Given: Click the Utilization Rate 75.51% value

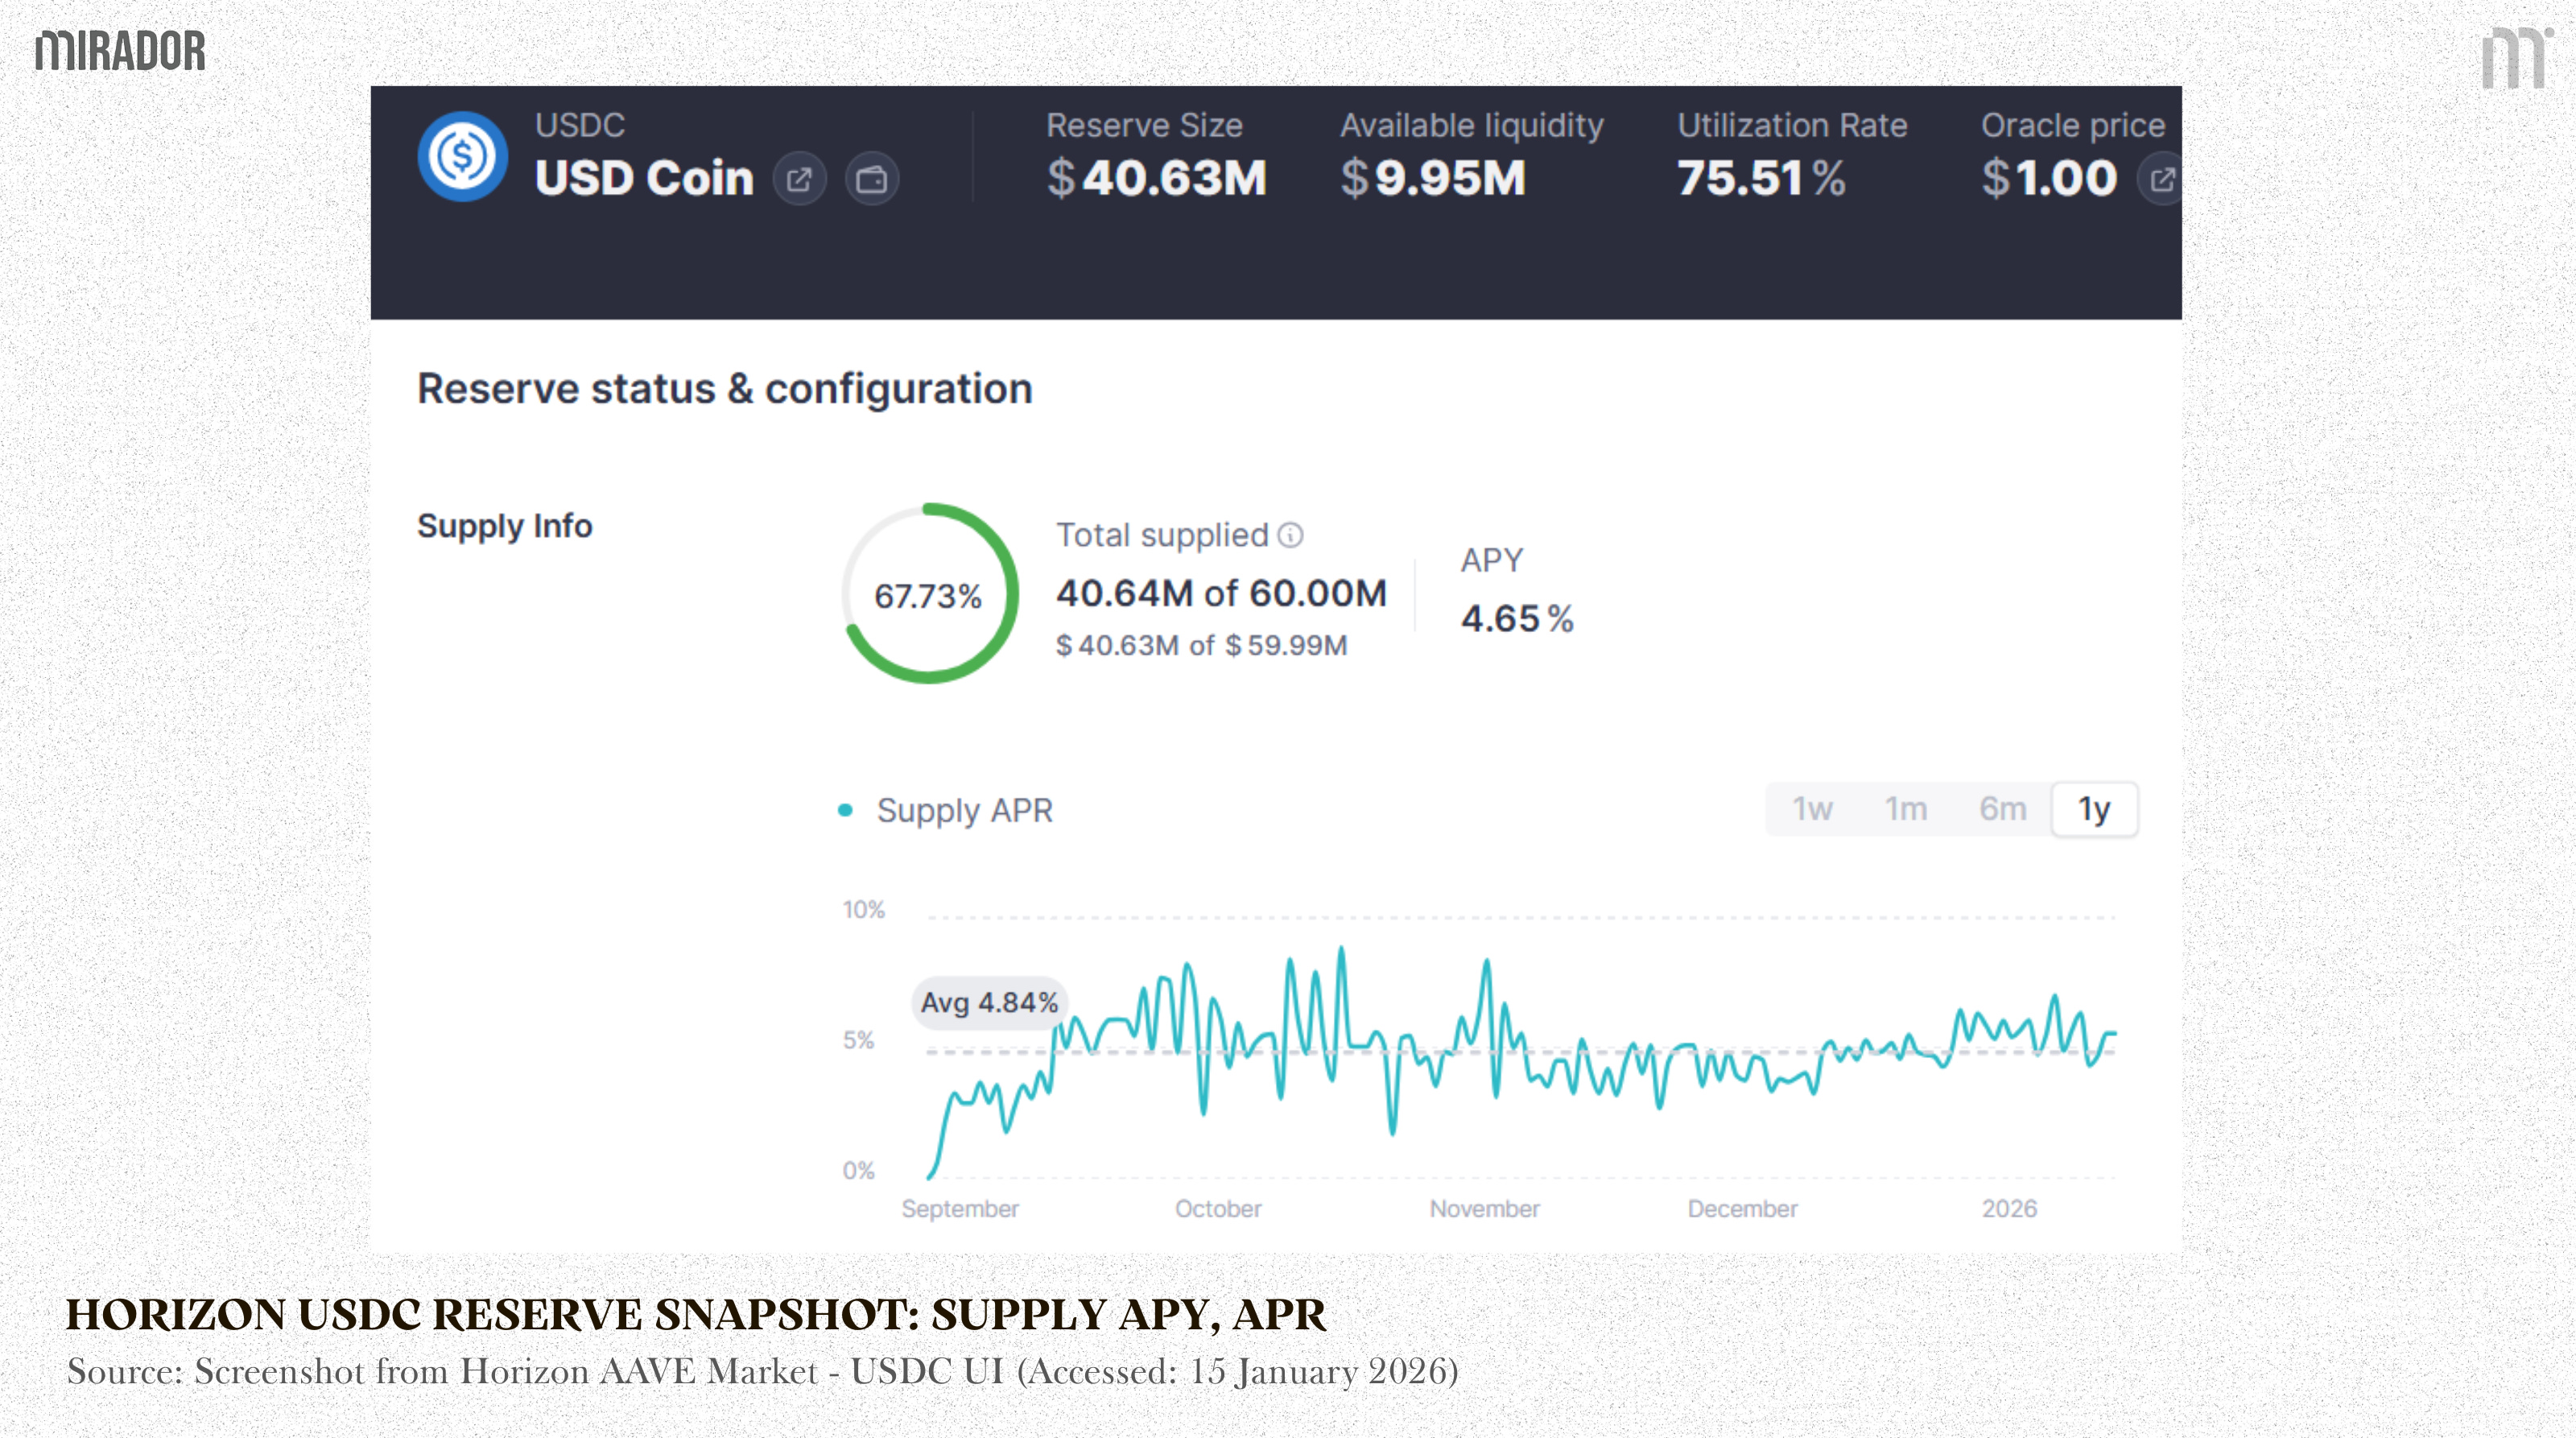Looking at the screenshot, I should click(x=1761, y=179).
